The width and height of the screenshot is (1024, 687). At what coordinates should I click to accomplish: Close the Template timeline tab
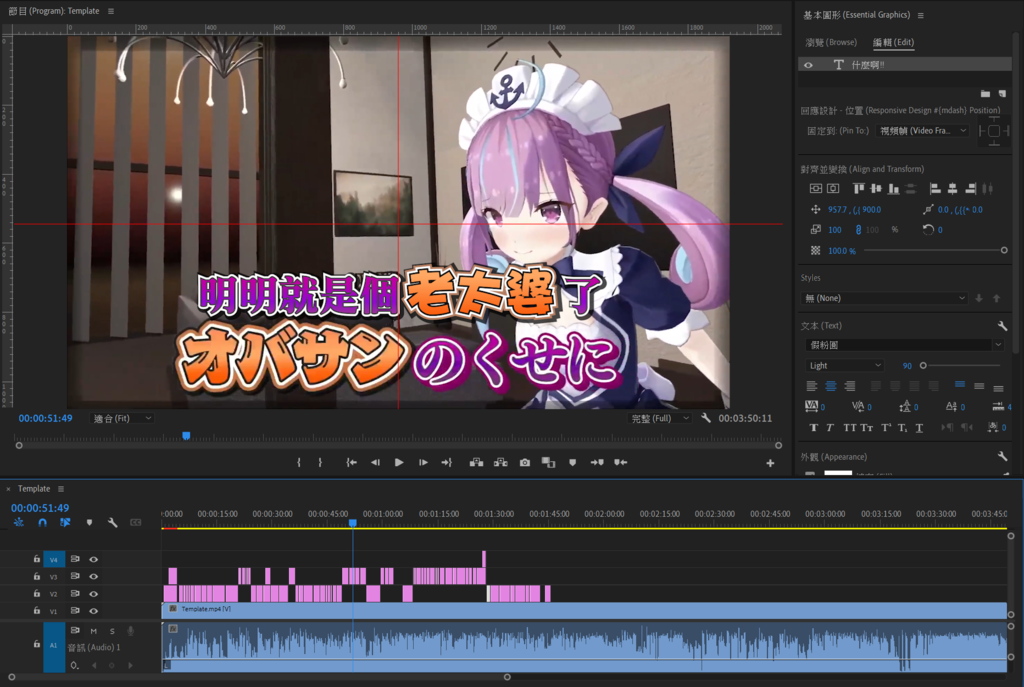coord(8,489)
